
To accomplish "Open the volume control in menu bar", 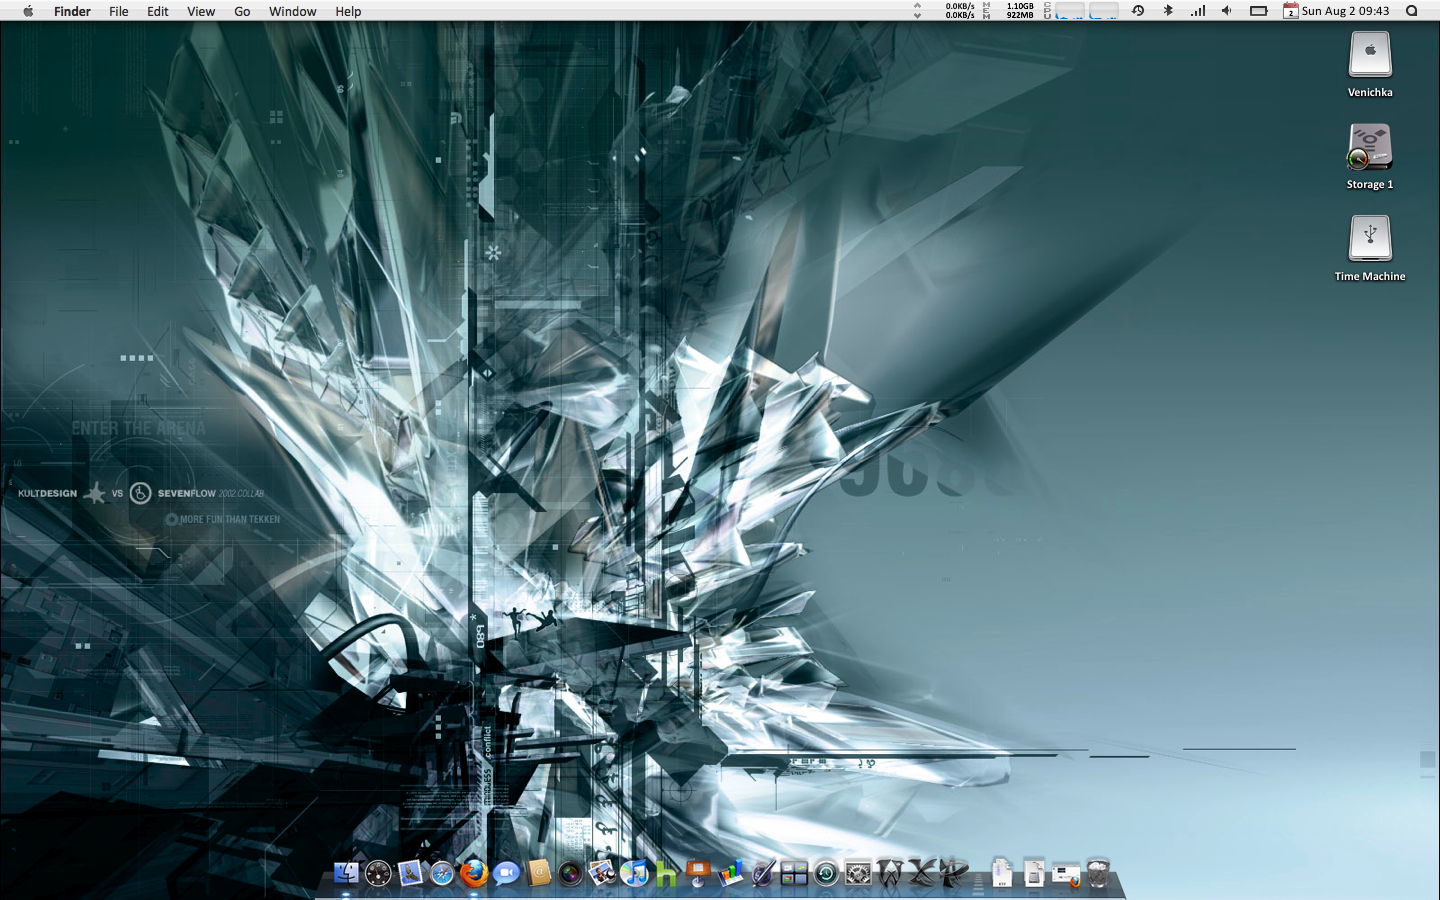I will coord(1227,11).
